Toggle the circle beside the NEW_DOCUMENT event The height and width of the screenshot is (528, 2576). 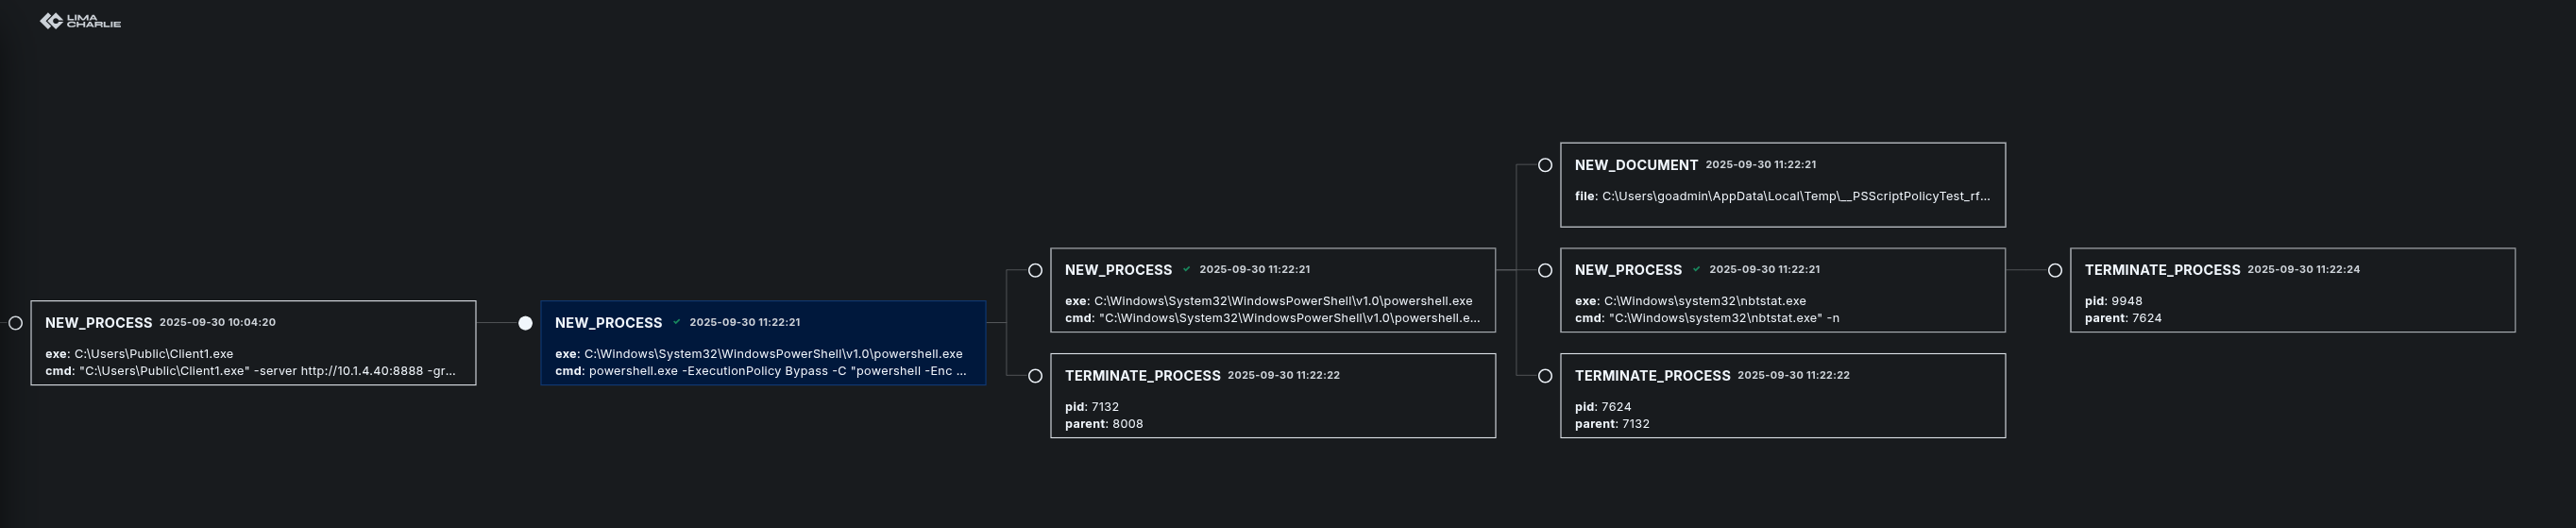click(1545, 165)
